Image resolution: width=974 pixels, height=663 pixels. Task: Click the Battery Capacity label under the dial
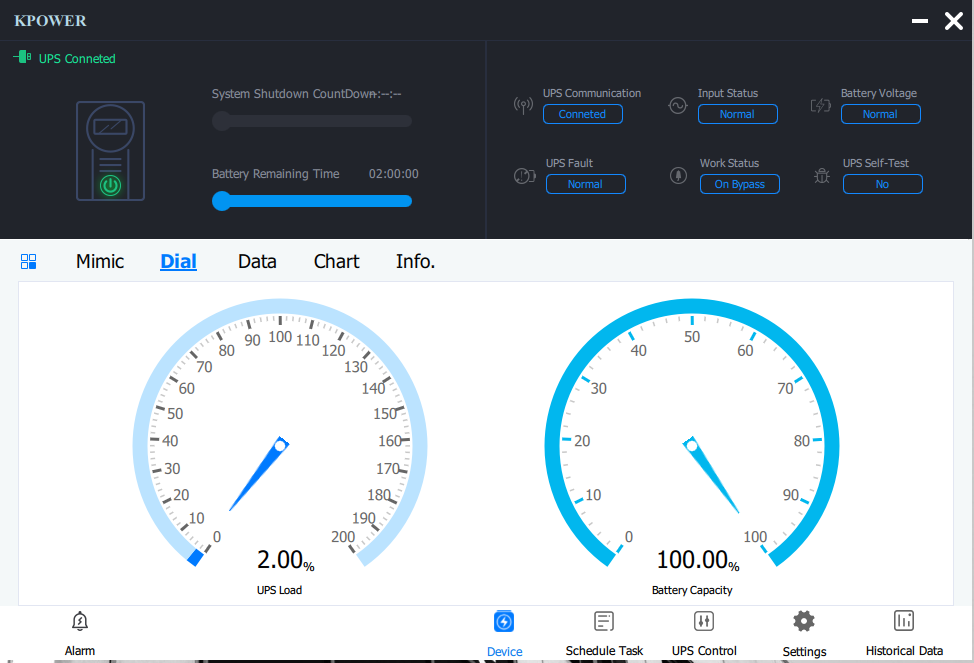[x=692, y=590]
